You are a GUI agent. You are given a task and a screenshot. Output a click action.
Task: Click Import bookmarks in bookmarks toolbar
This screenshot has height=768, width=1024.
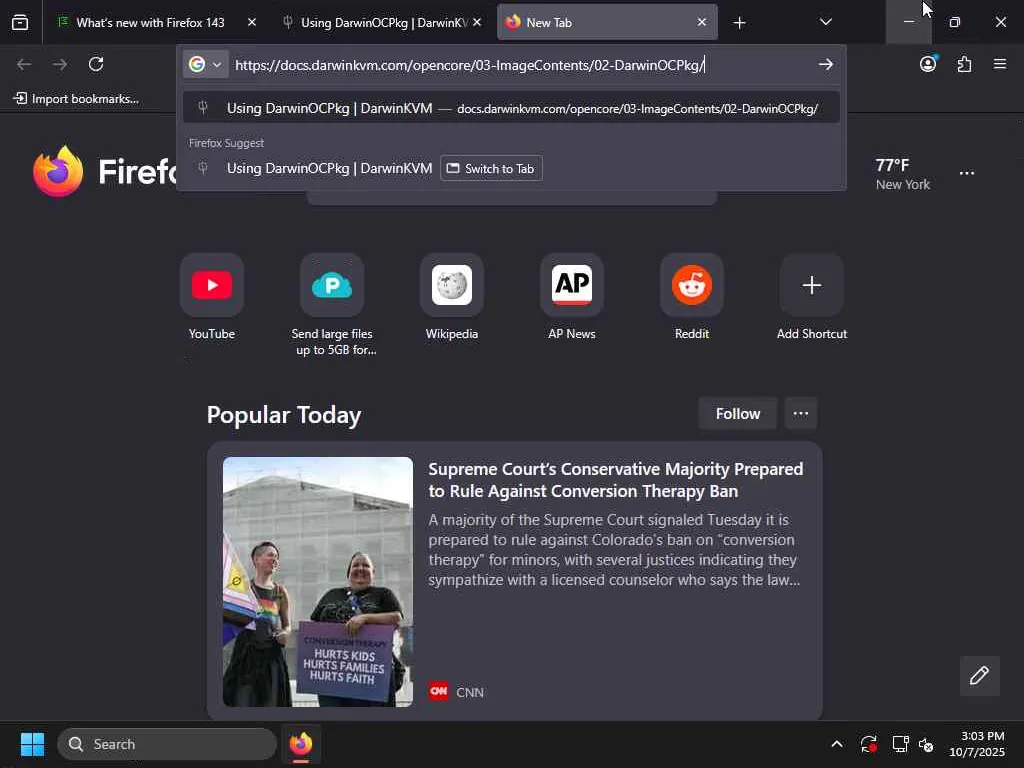[x=76, y=99]
